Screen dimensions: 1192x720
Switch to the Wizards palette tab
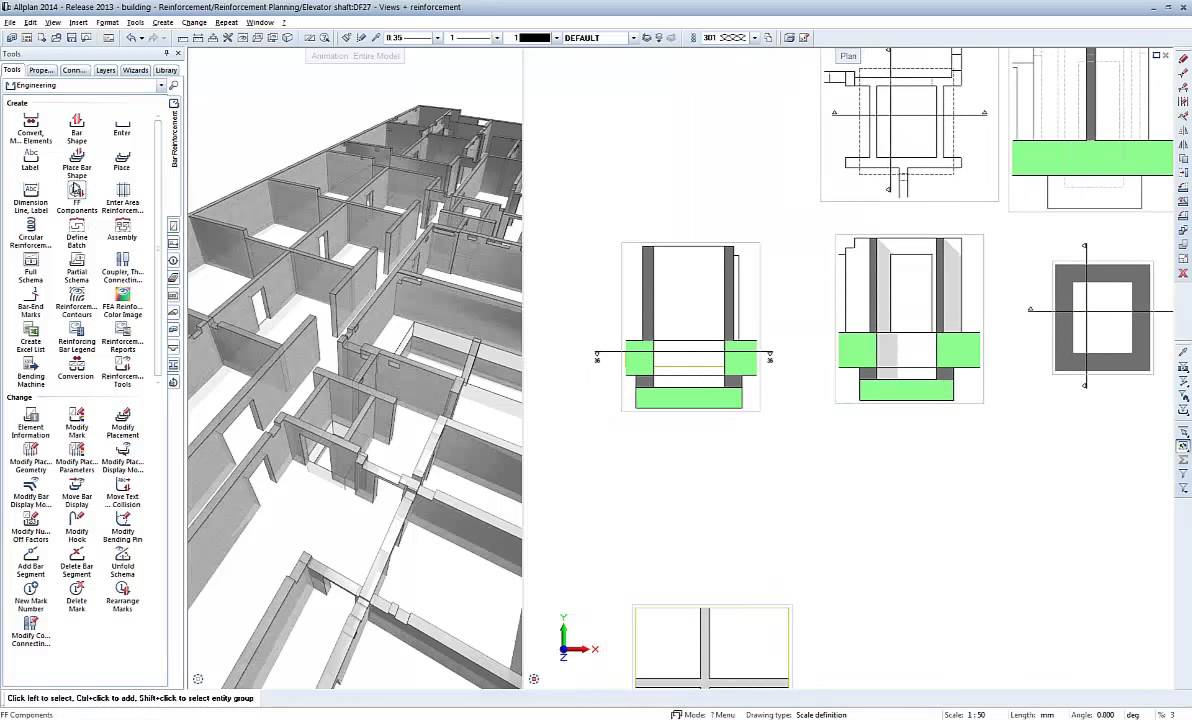135,70
